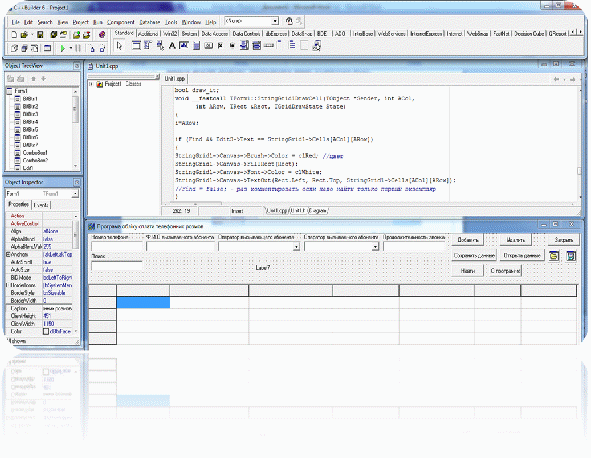
Task: Save the current file with the floppy icon
Action: point(40,35)
